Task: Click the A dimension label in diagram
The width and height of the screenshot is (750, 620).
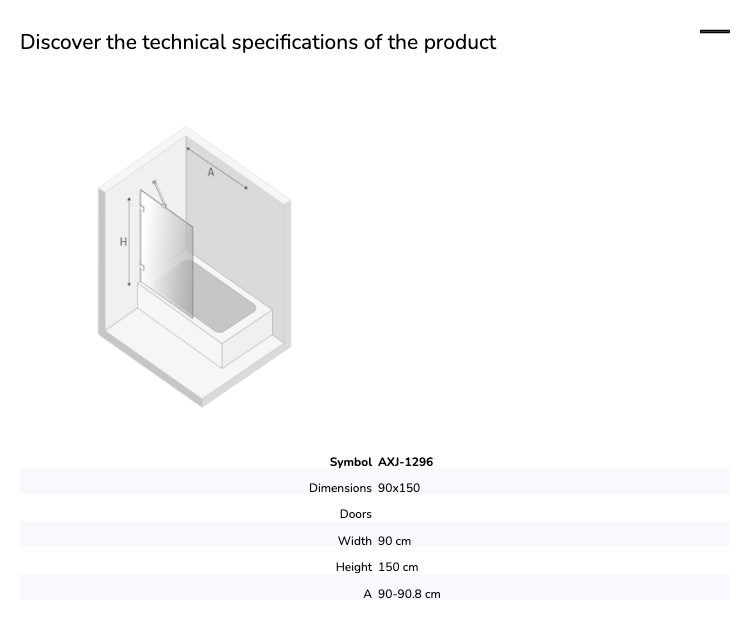Action: click(211, 172)
